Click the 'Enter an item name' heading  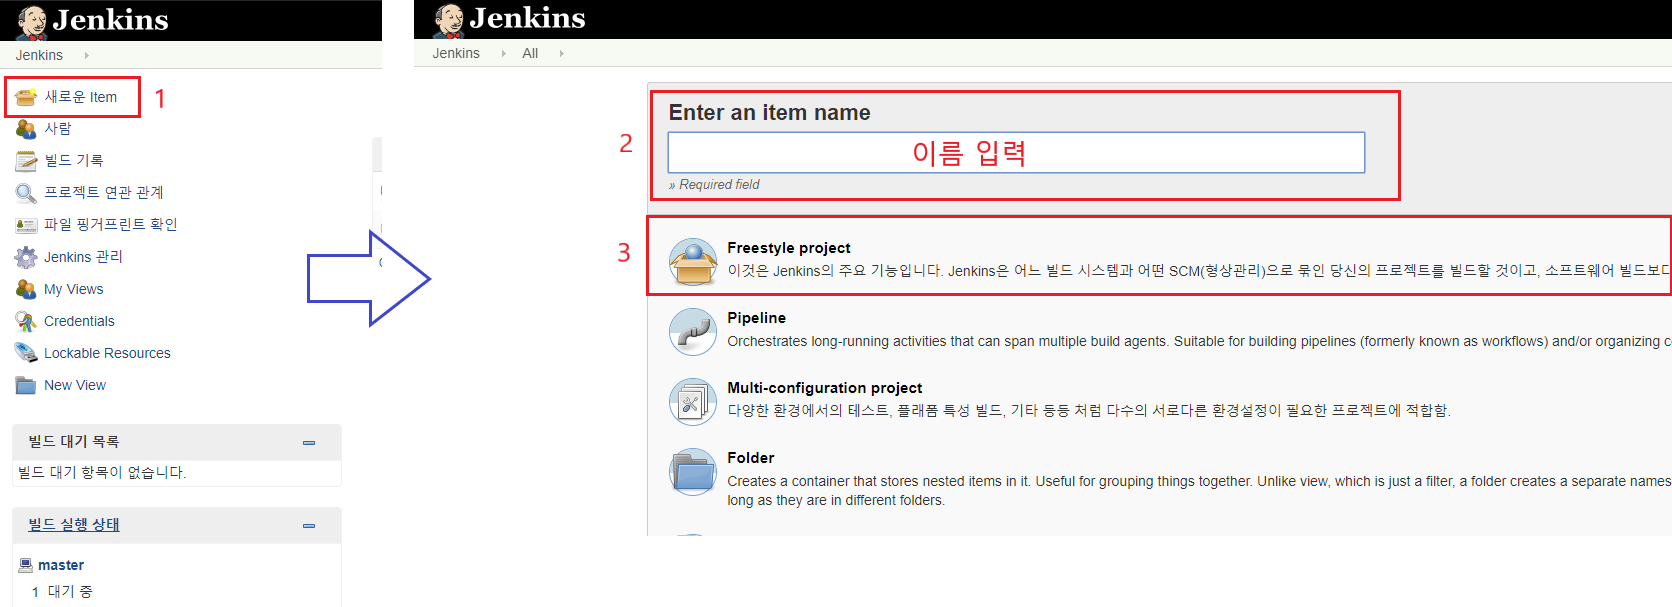tap(770, 113)
